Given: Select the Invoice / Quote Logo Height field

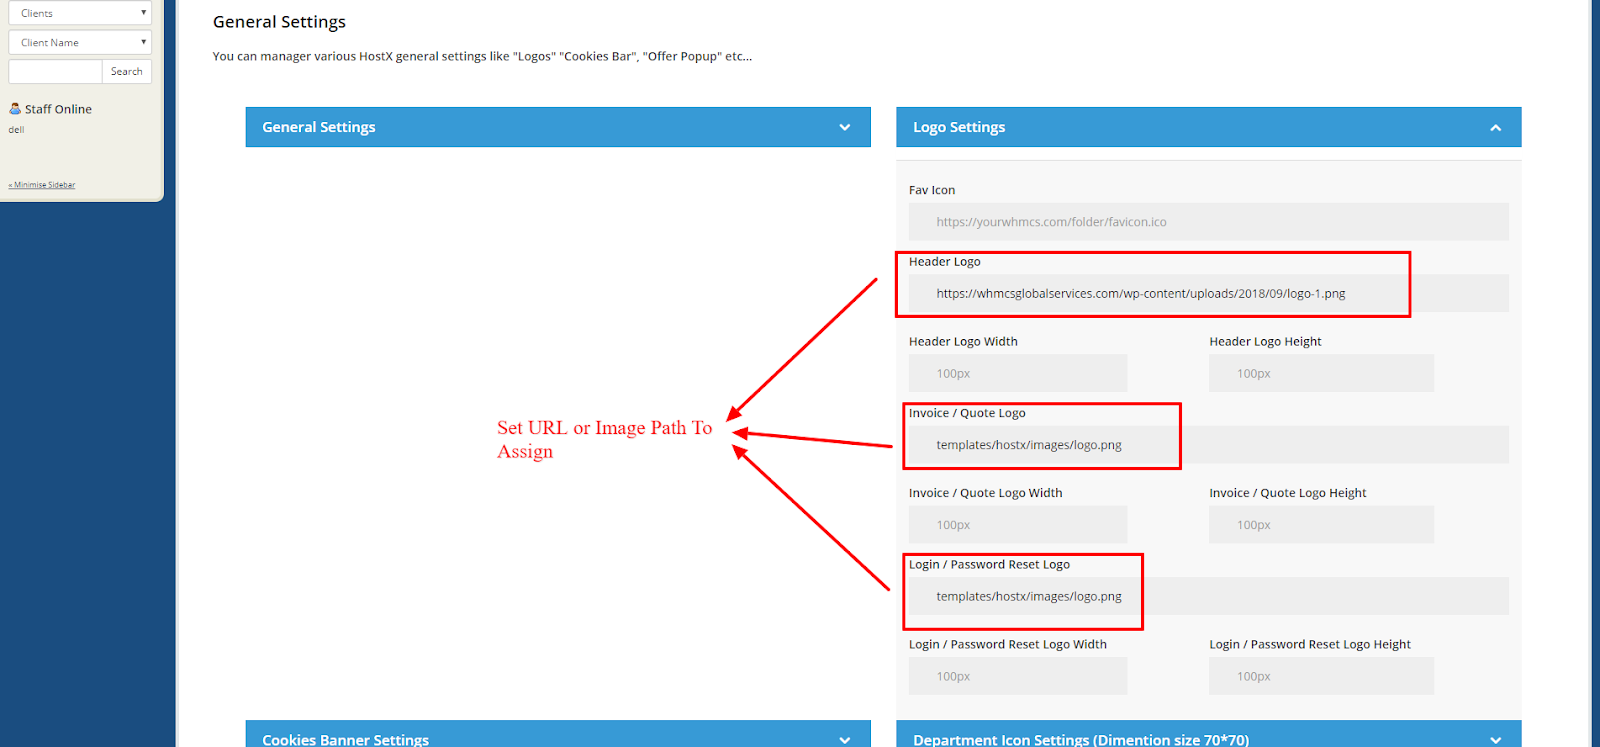Looking at the screenshot, I should click(1320, 525).
